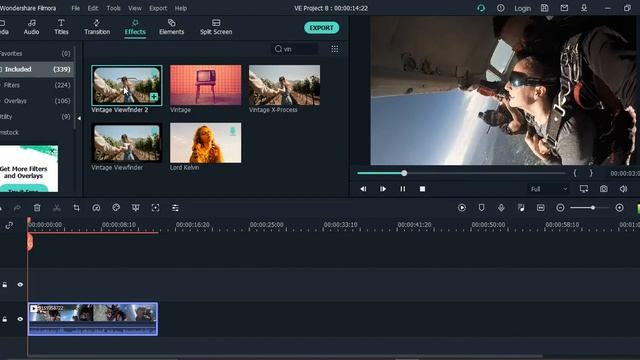The width and height of the screenshot is (640, 360).
Task: Select the Vintage effect thumbnail
Action: point(205,85)
